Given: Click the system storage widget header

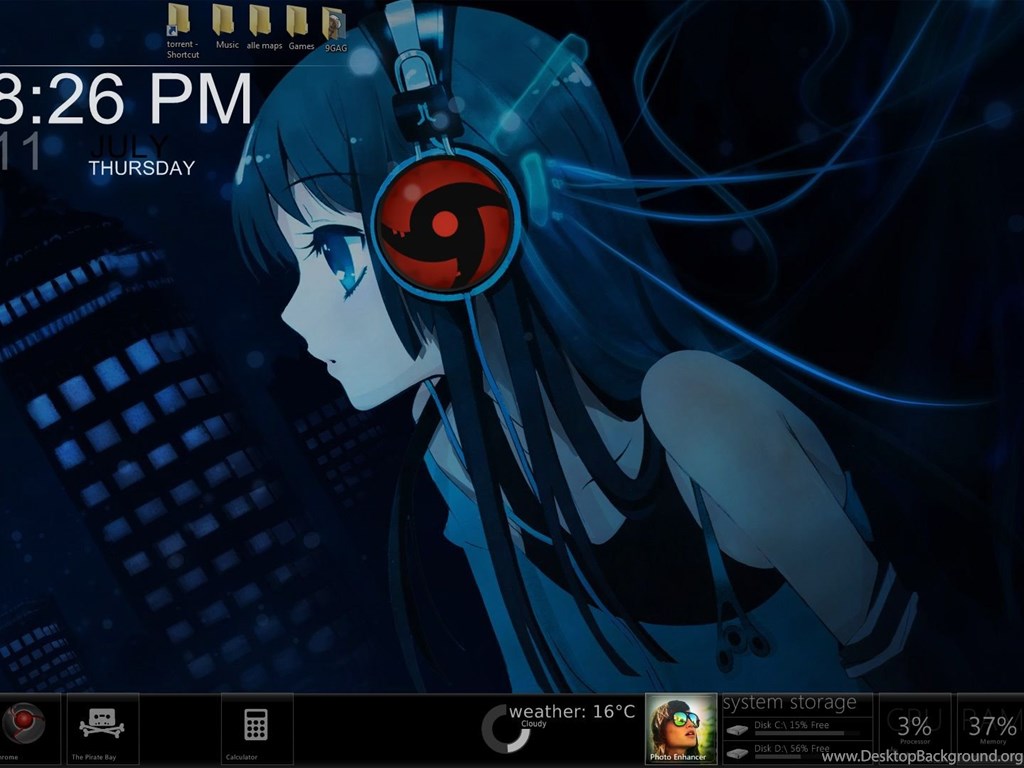Looking at the screenshot, I should pos(790,703).
